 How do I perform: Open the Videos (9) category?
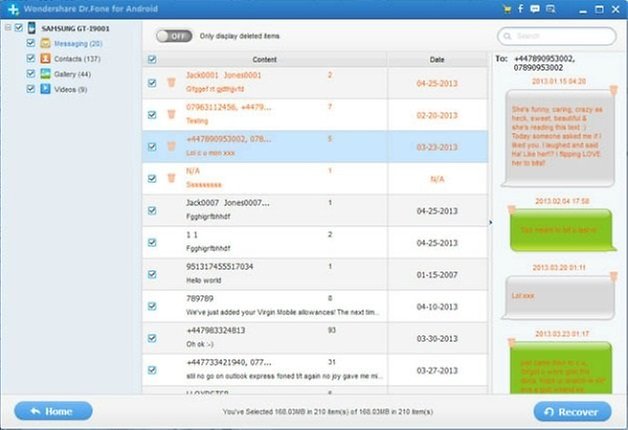(x=70, y=89)
